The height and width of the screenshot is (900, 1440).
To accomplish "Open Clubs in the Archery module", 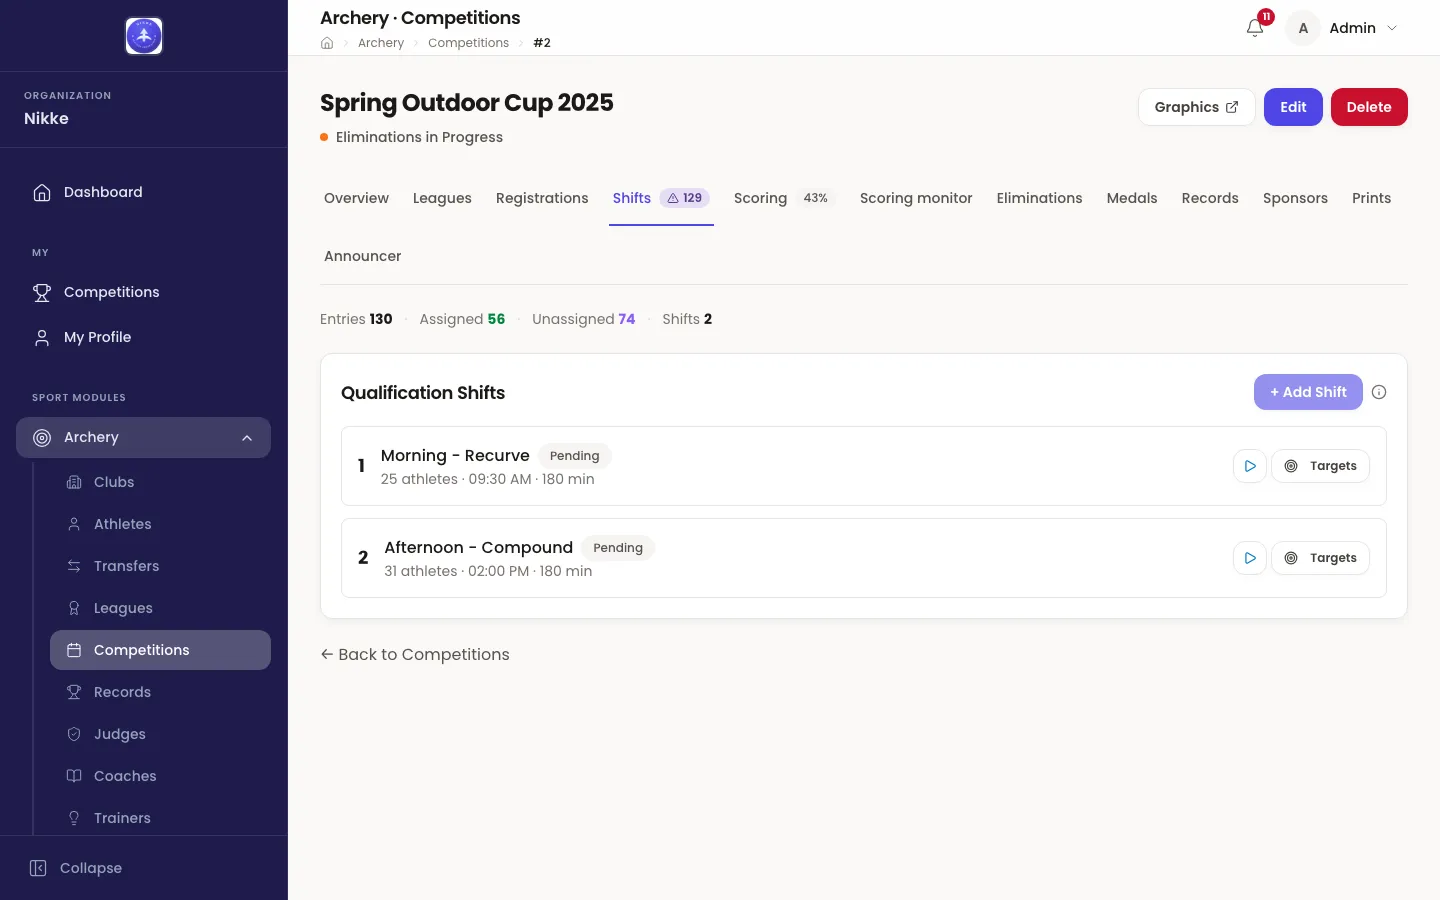I will tap(160, 482).
